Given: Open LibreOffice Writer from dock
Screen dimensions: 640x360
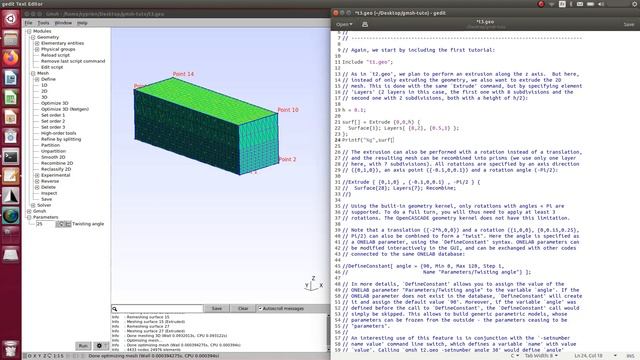Looking at the screenshot, I should click(11, 78).
